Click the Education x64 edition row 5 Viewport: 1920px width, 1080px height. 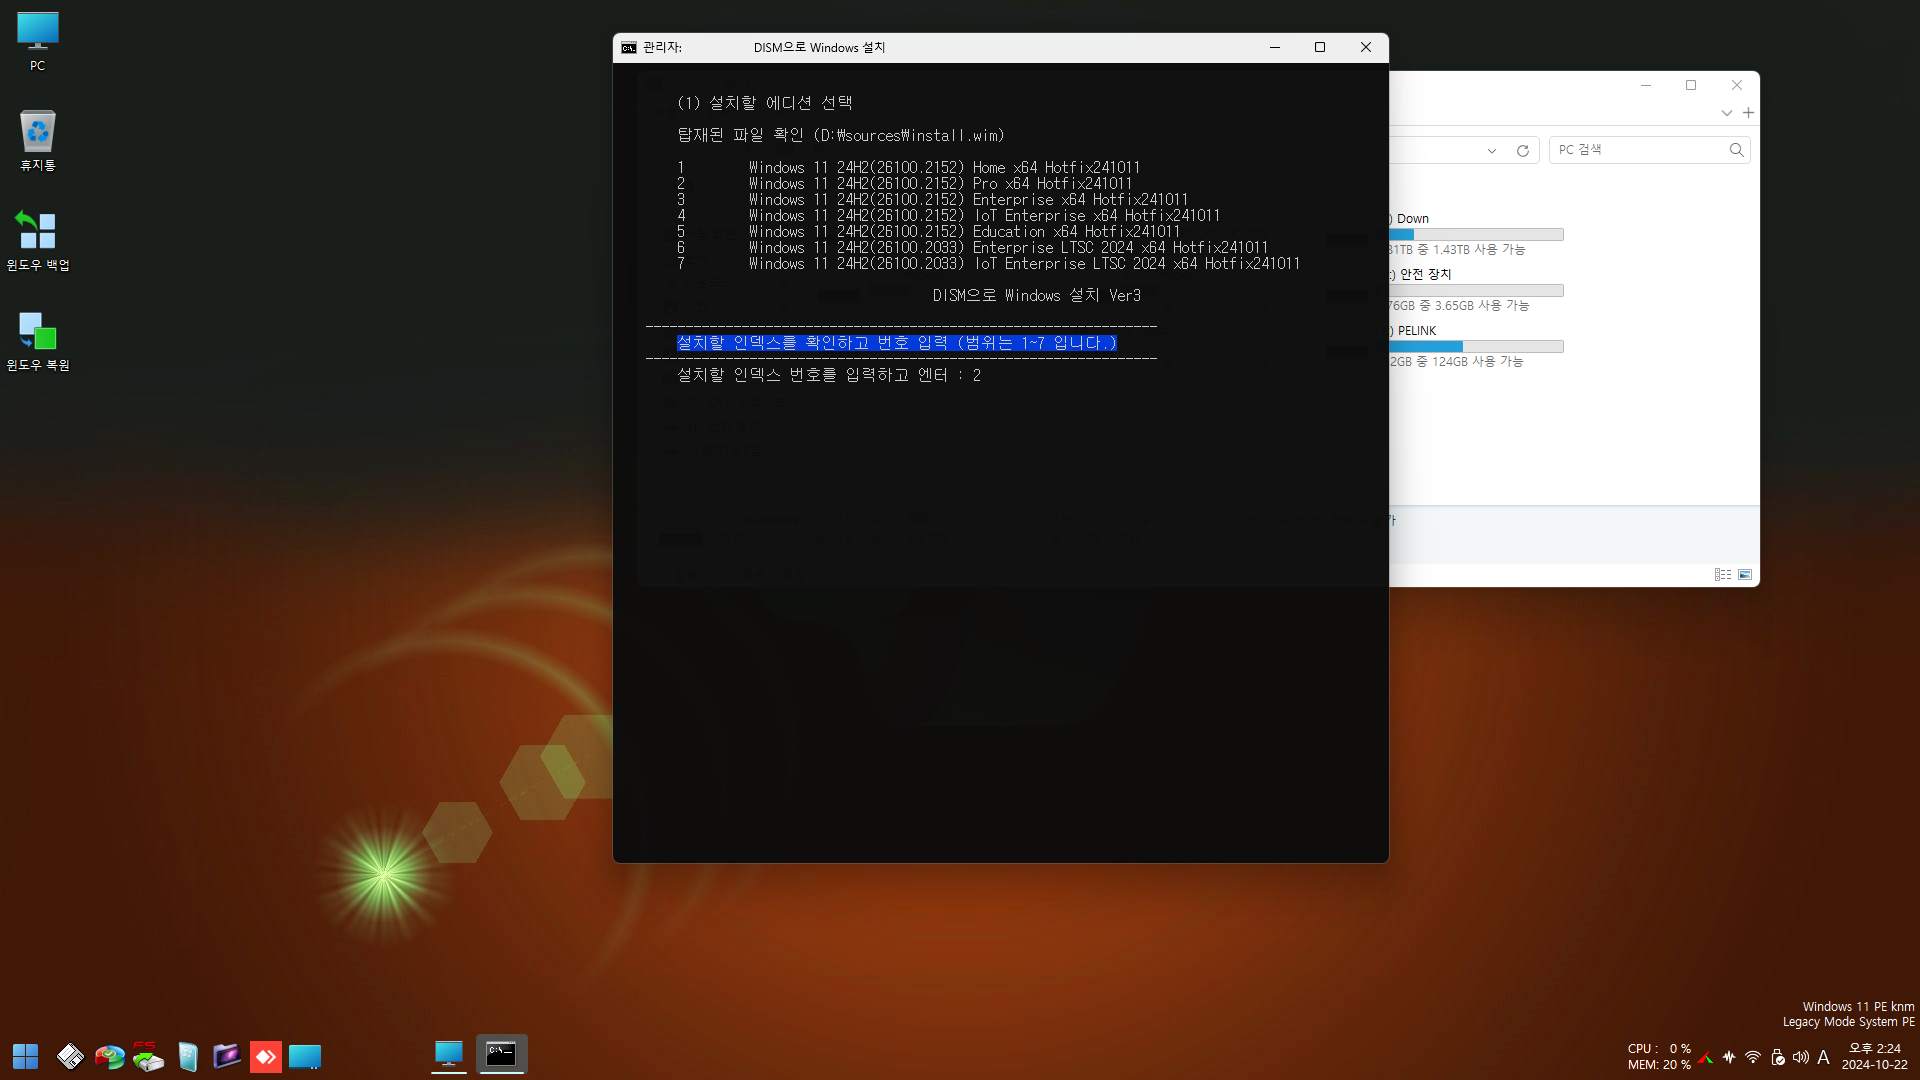(928, 232)
